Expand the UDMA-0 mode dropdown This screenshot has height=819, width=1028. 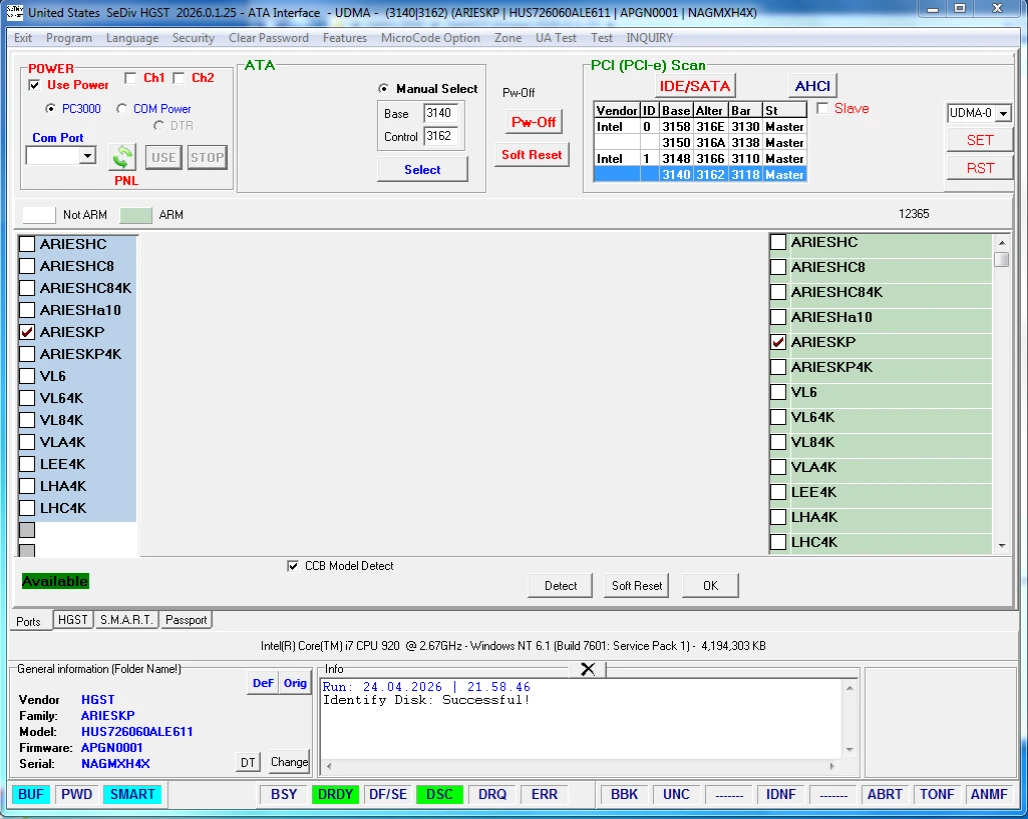tap(1003, 115)
